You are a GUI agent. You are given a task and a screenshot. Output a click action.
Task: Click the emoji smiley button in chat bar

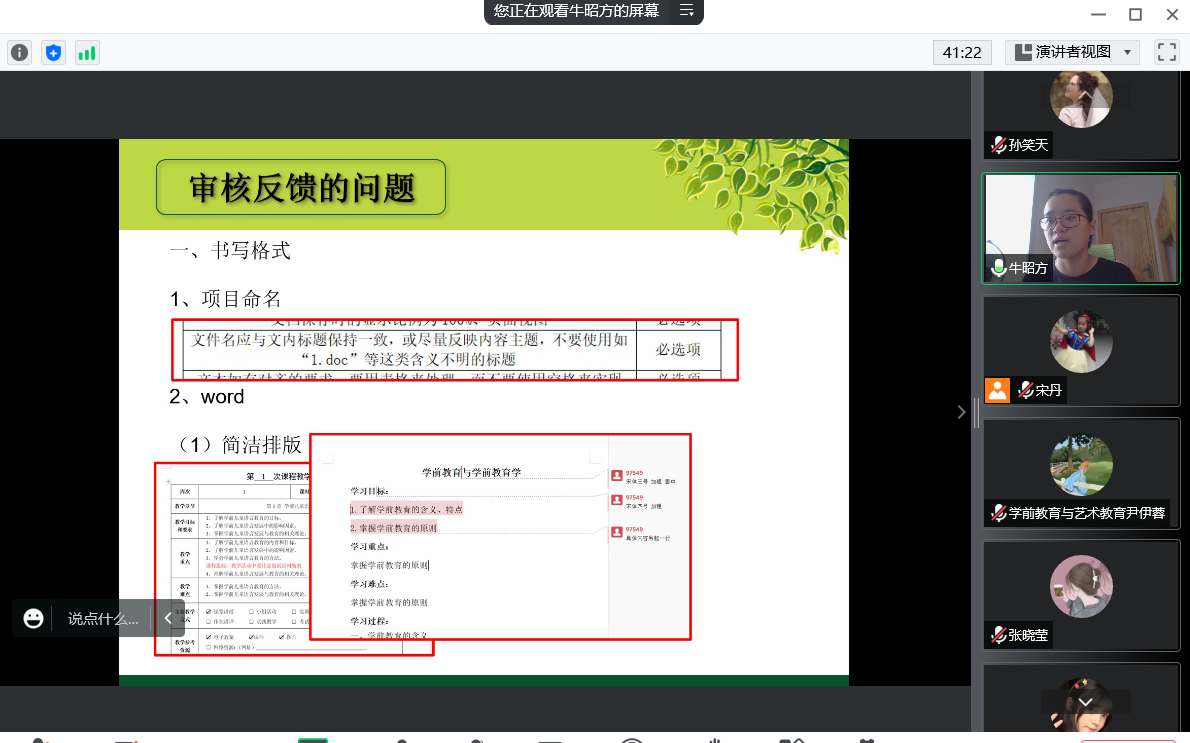pos(33,619)
